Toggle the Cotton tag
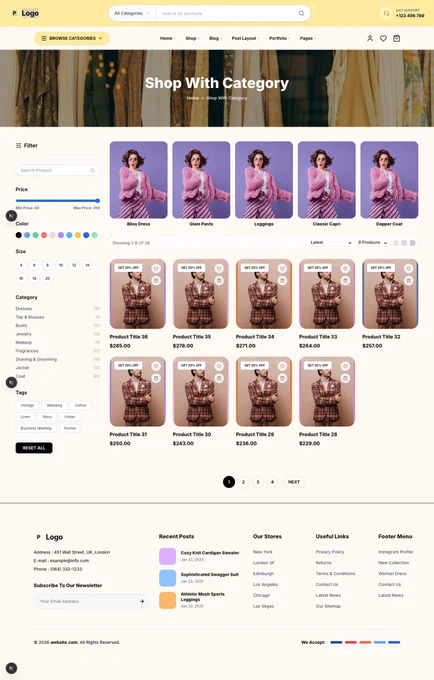Image resolution: width=434 pixels, height=680 pixels. pos(81,405)
